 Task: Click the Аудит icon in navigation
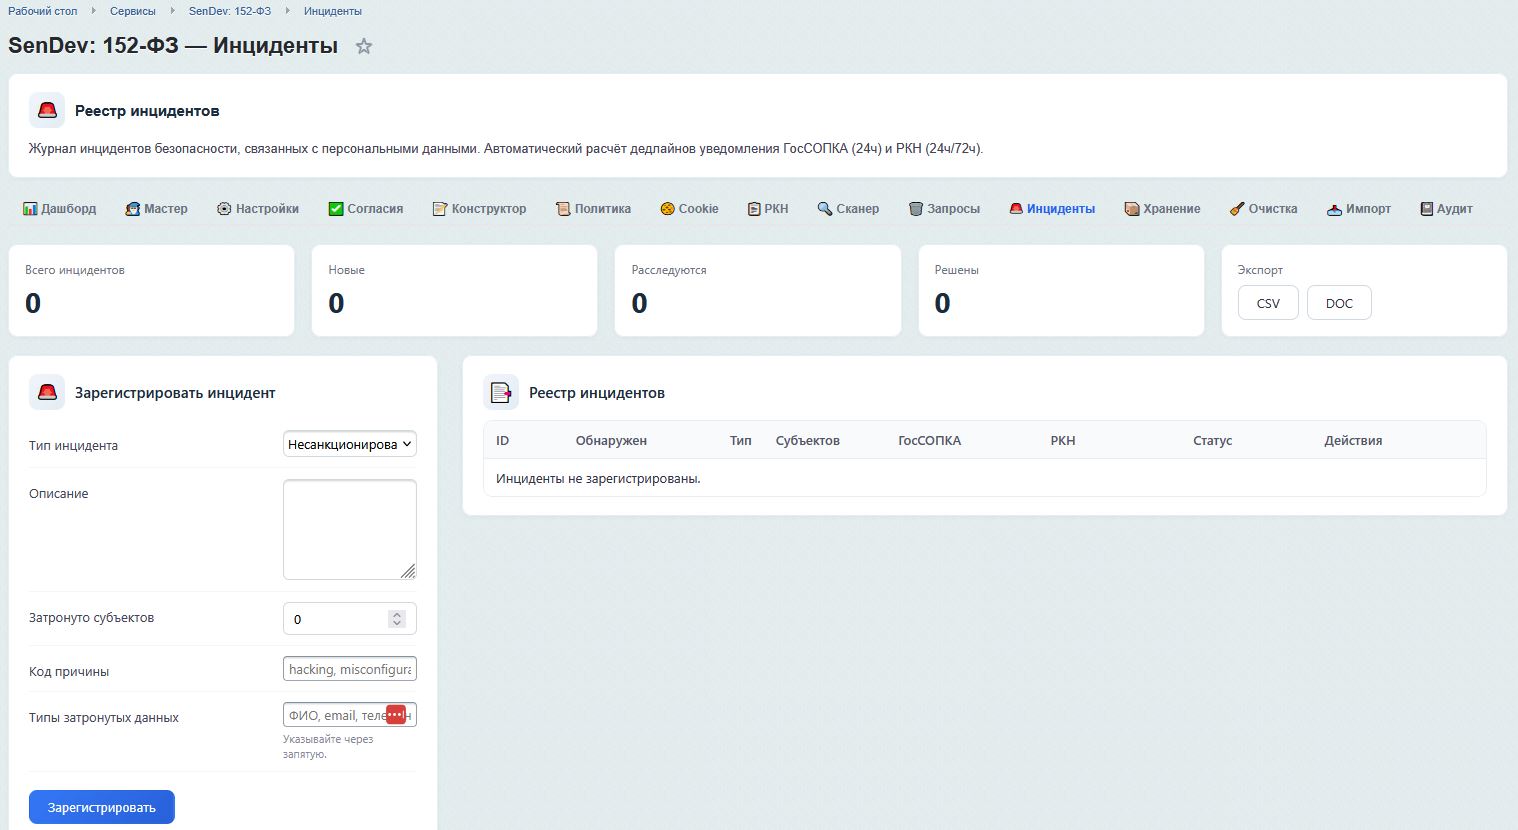coord(1426,209)
